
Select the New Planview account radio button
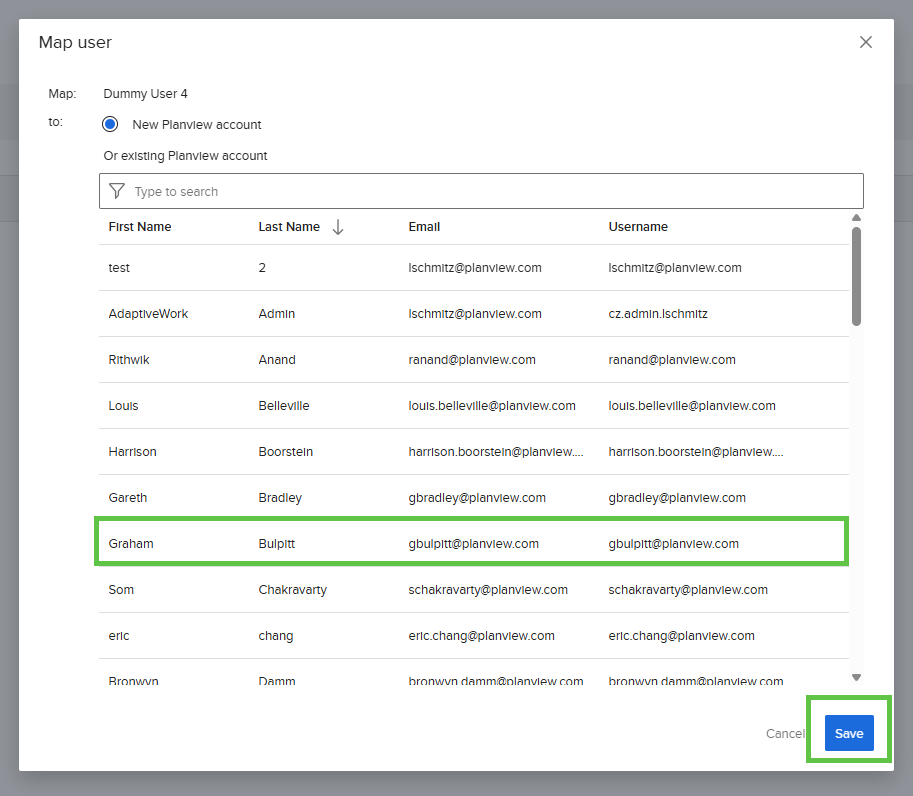(111, 125)
